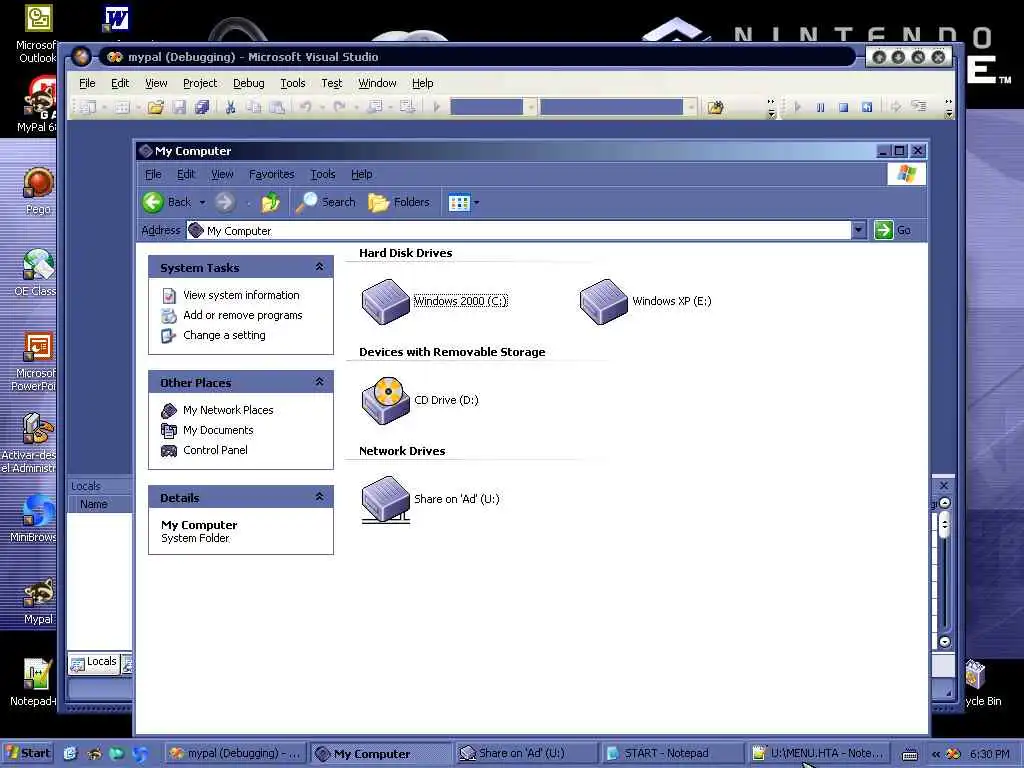Viewport: 1024px width, 768px height.
Task: Go up one folder level
Action: point(270,202)
